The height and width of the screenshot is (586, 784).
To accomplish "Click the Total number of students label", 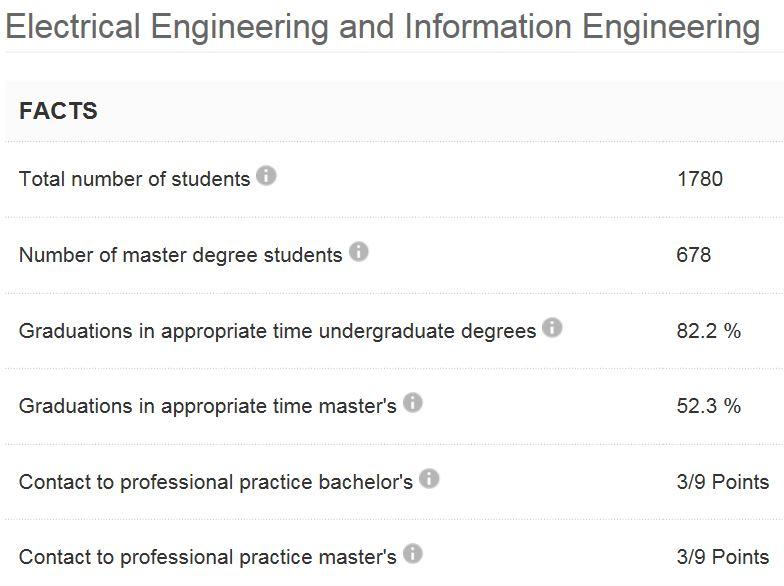I will [x=134, y=179].
